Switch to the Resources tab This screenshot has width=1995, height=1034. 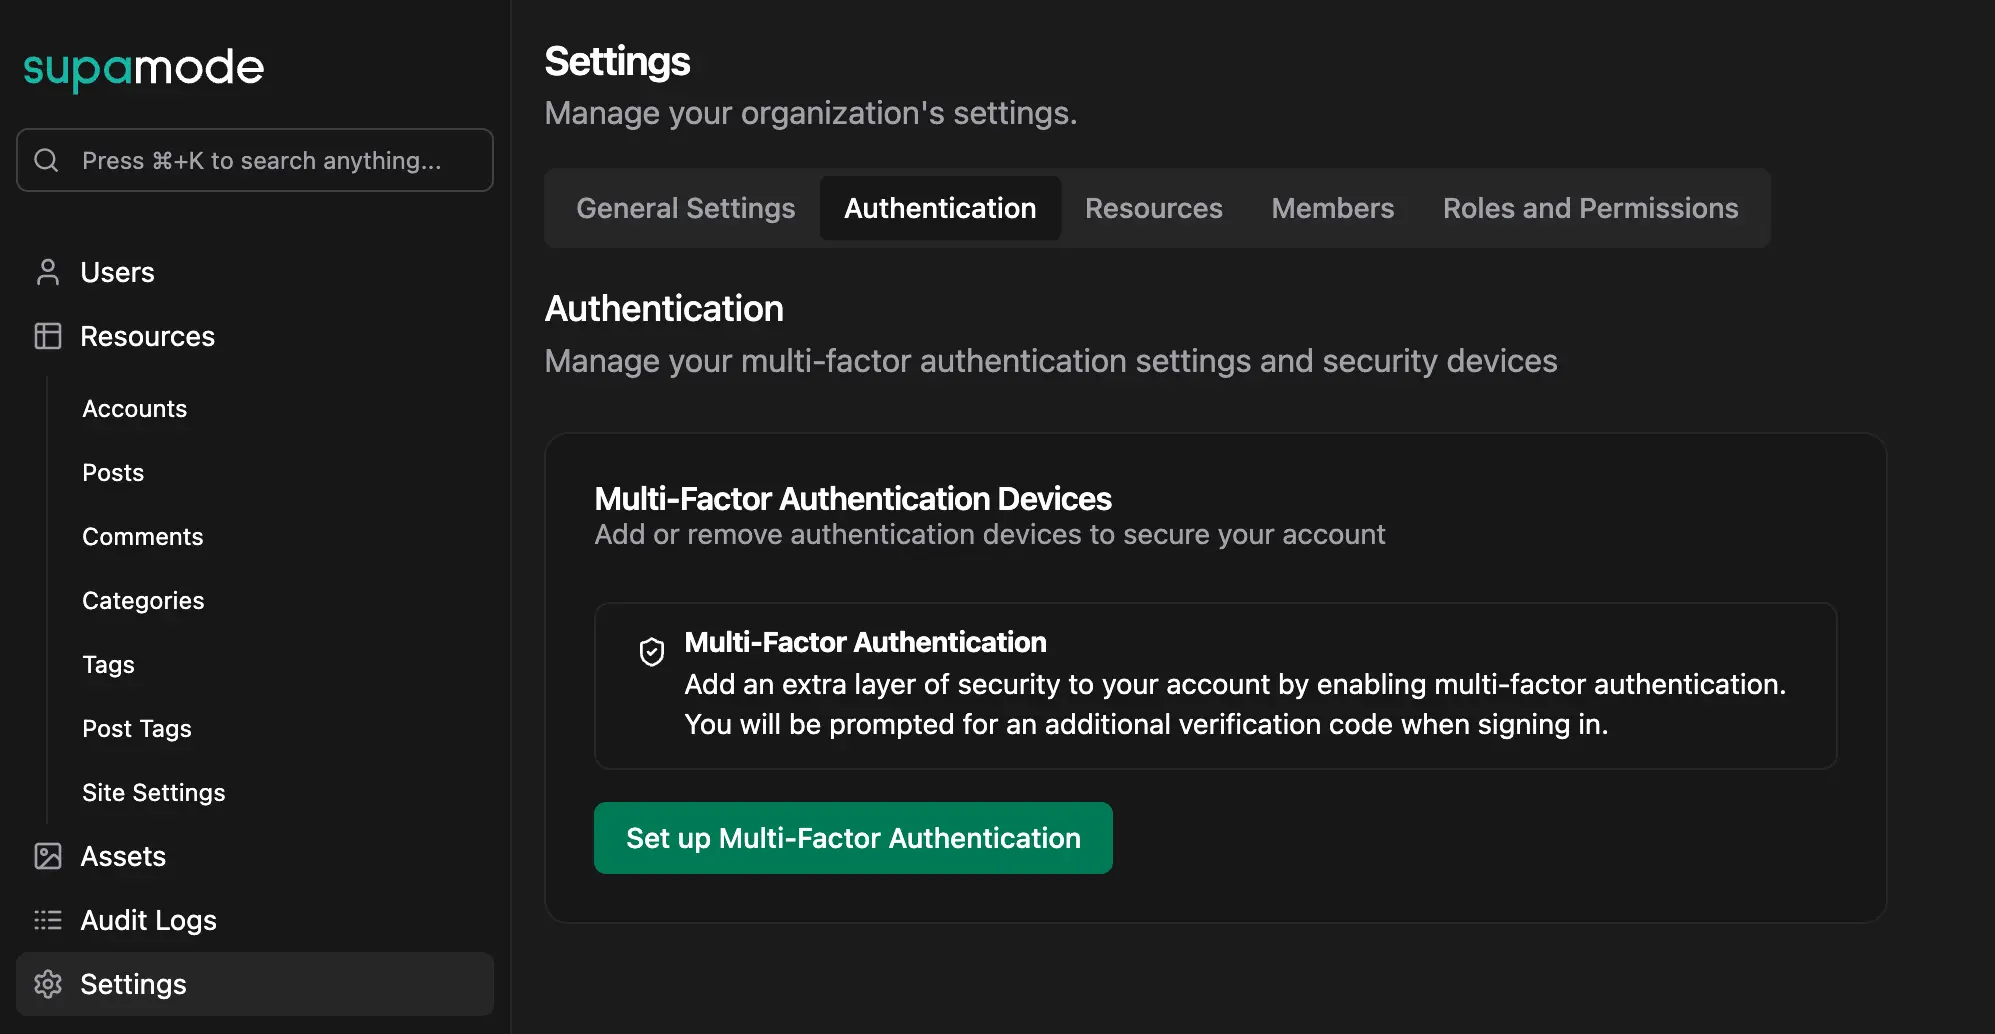[x=1153, y=208]
